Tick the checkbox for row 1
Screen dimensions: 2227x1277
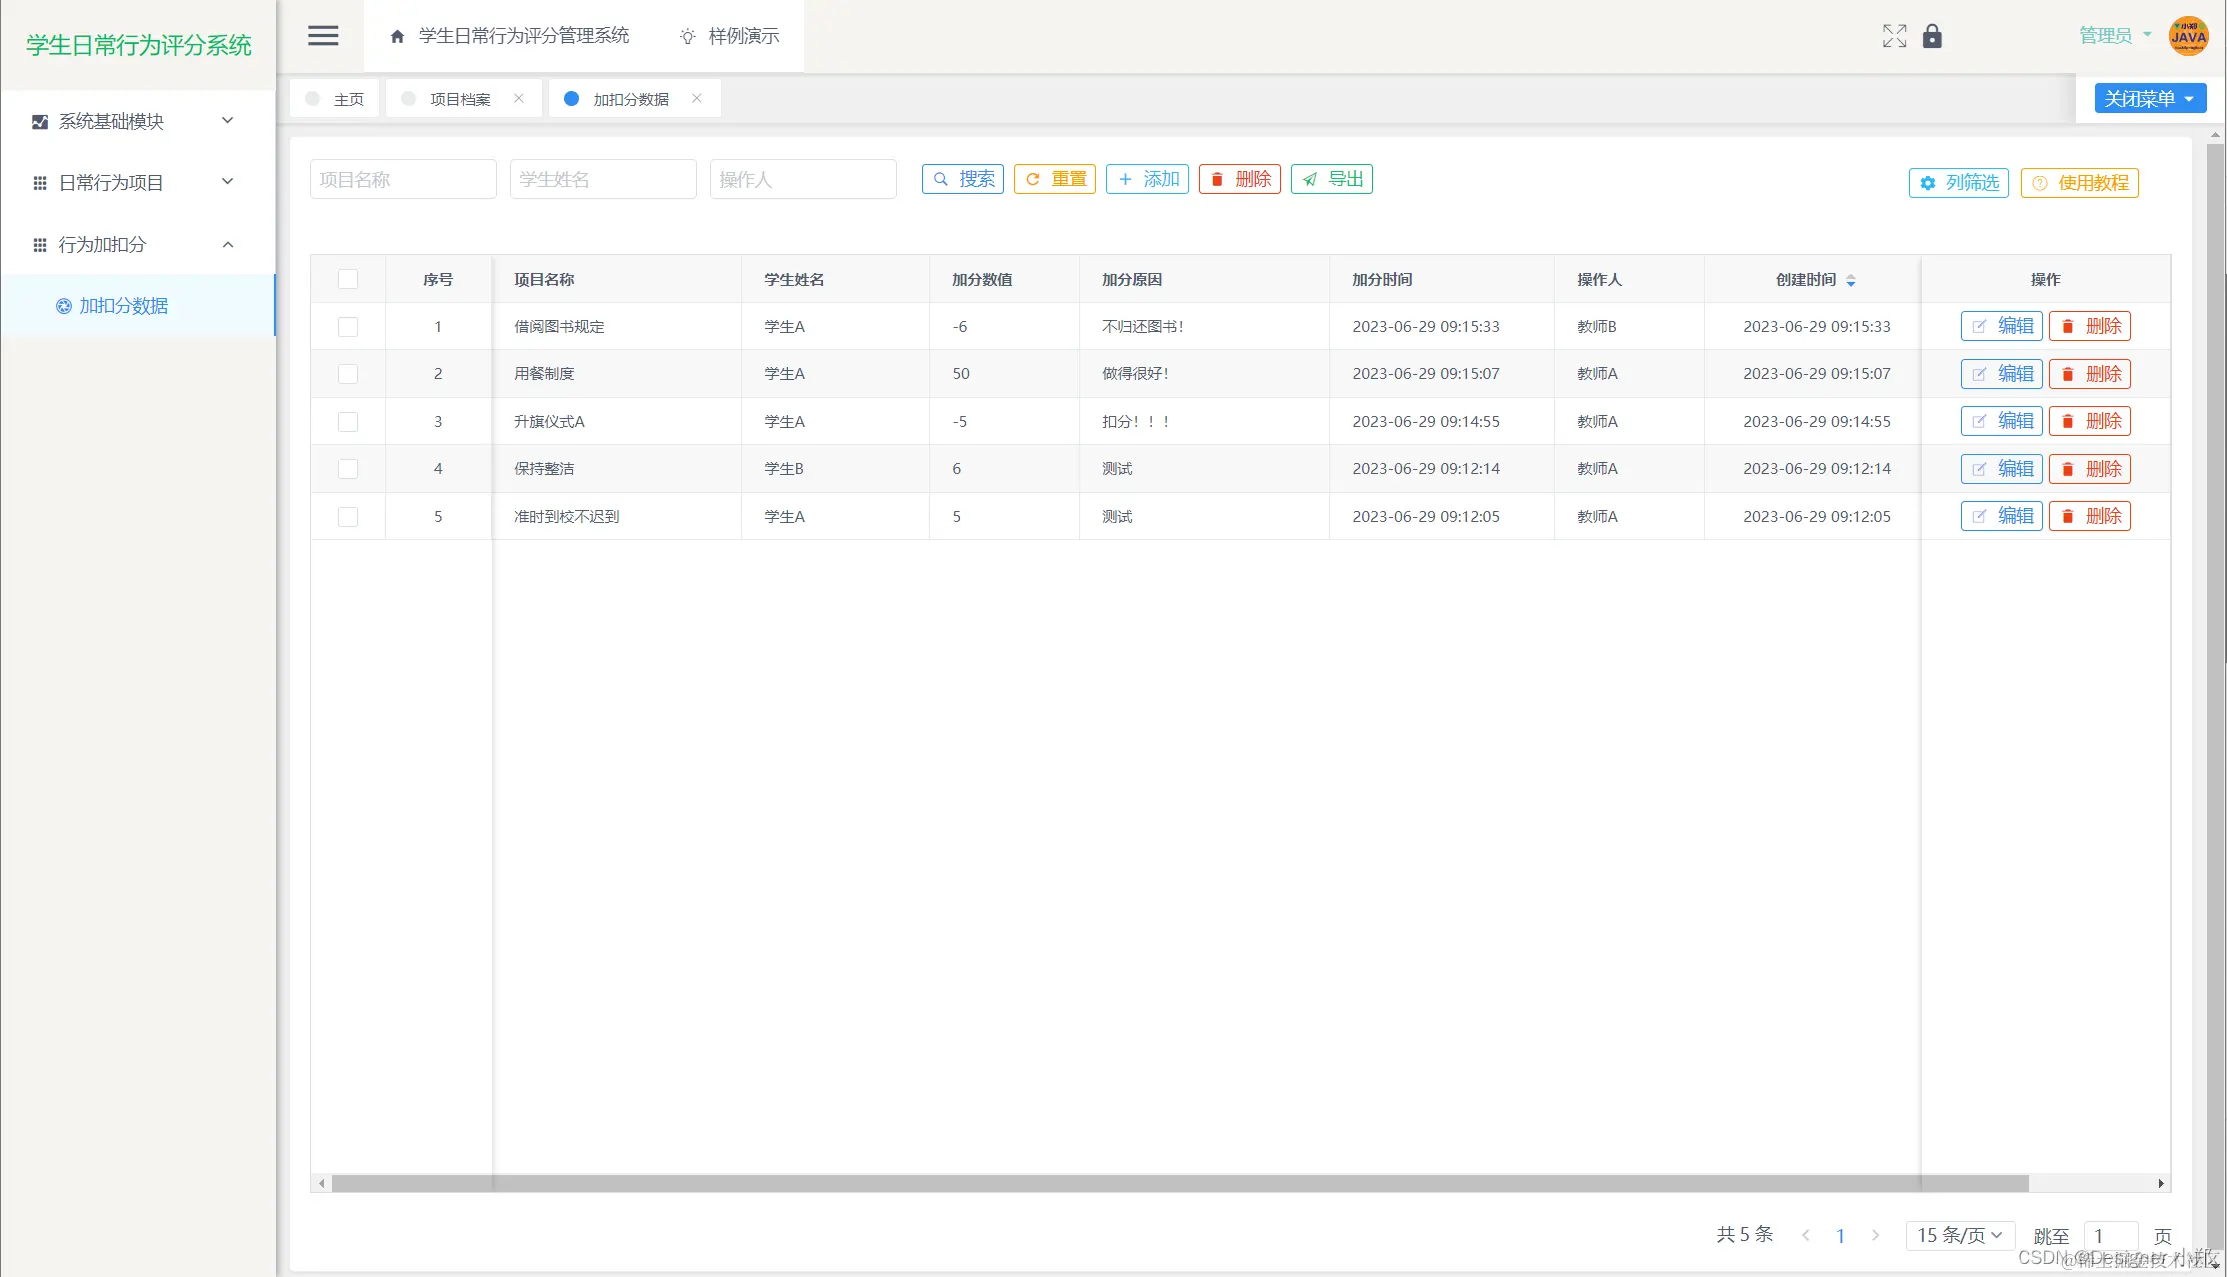[x=348, y=327]
